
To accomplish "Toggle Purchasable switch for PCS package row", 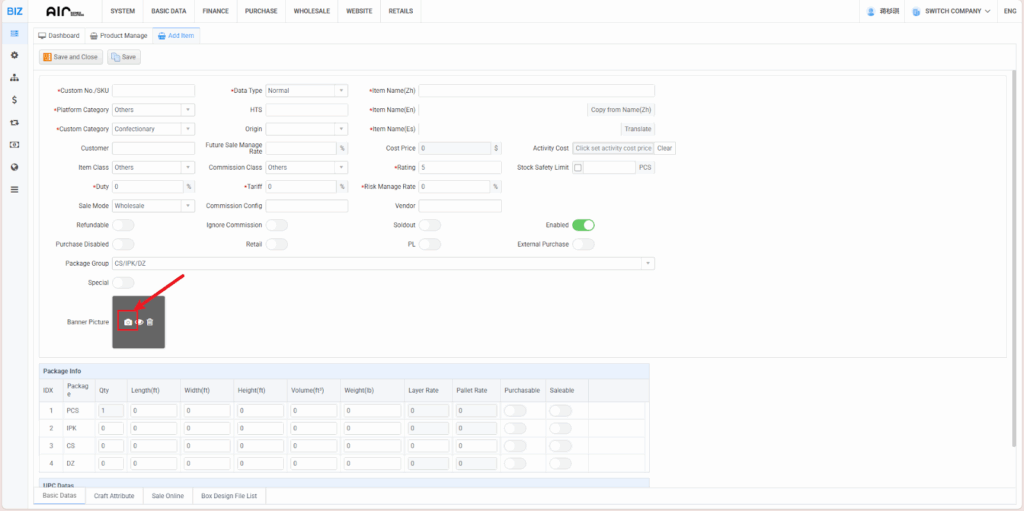I will point(516,410).
